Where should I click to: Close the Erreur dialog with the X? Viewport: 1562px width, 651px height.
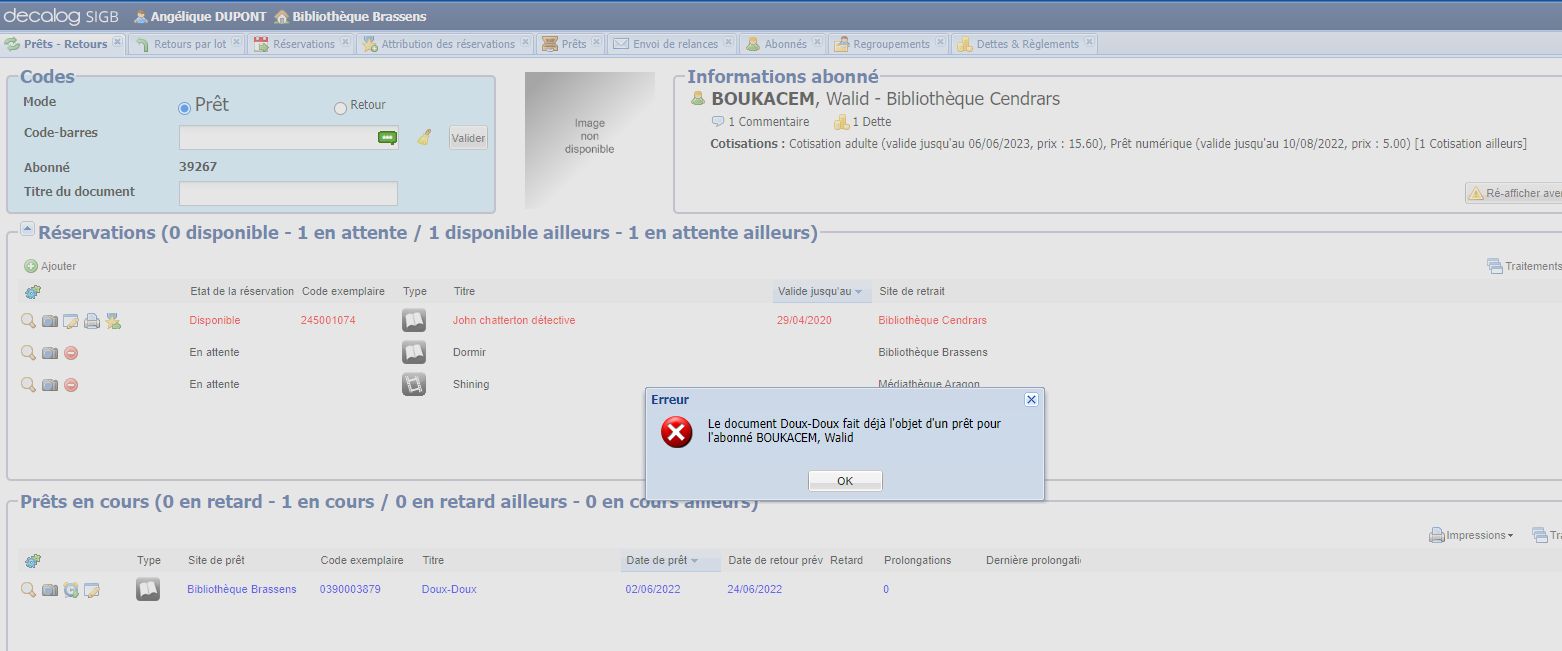coord(1031,399)
